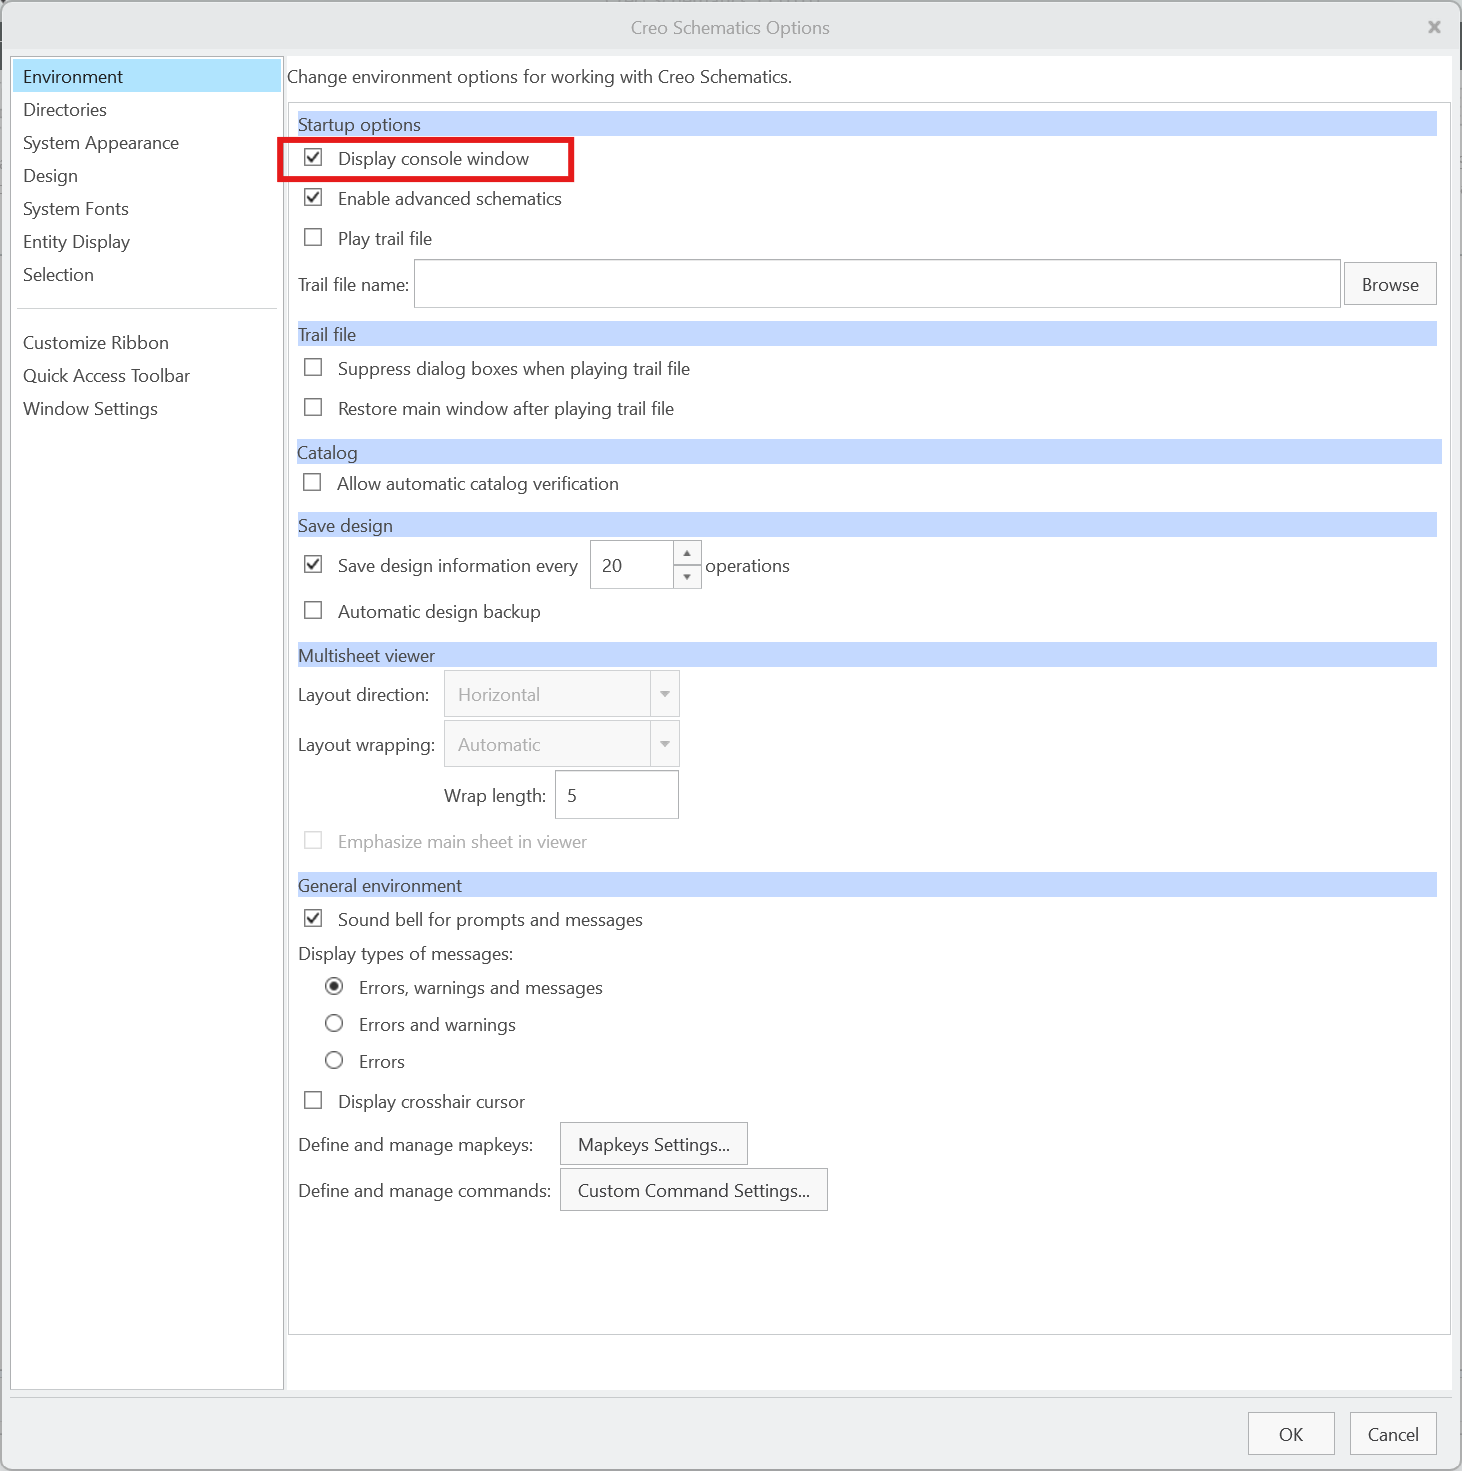
Task: Toggle Enable advanced schematics checkbox
Action: pyautogui.click(x=313, y=198)
